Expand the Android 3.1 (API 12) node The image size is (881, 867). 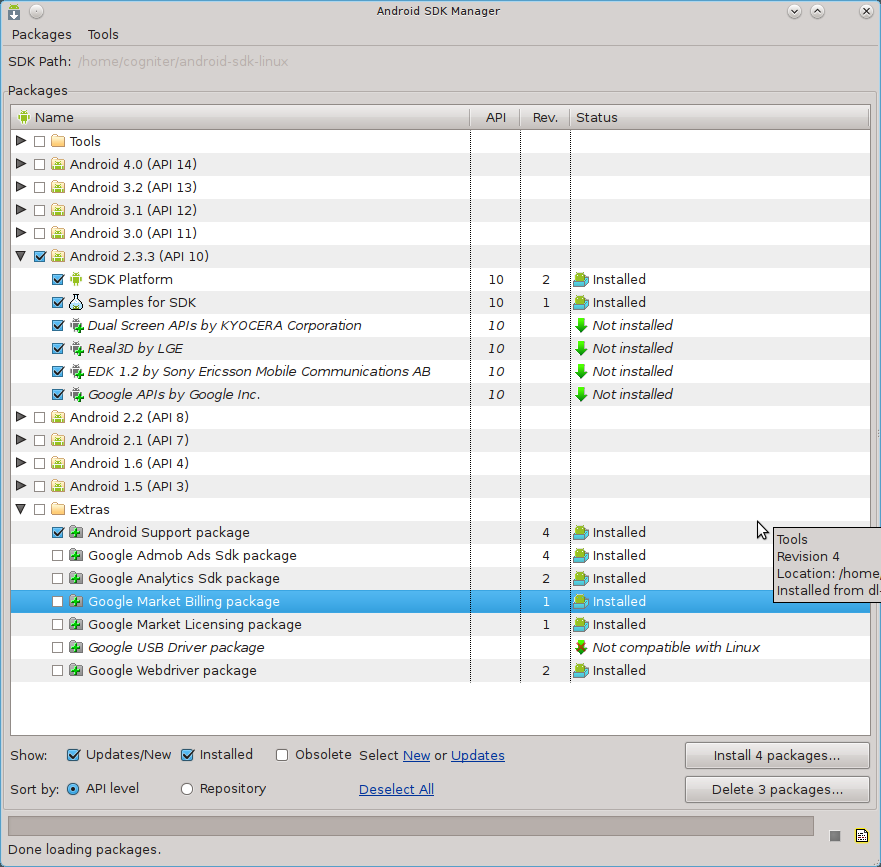click(x=21, y=210)
